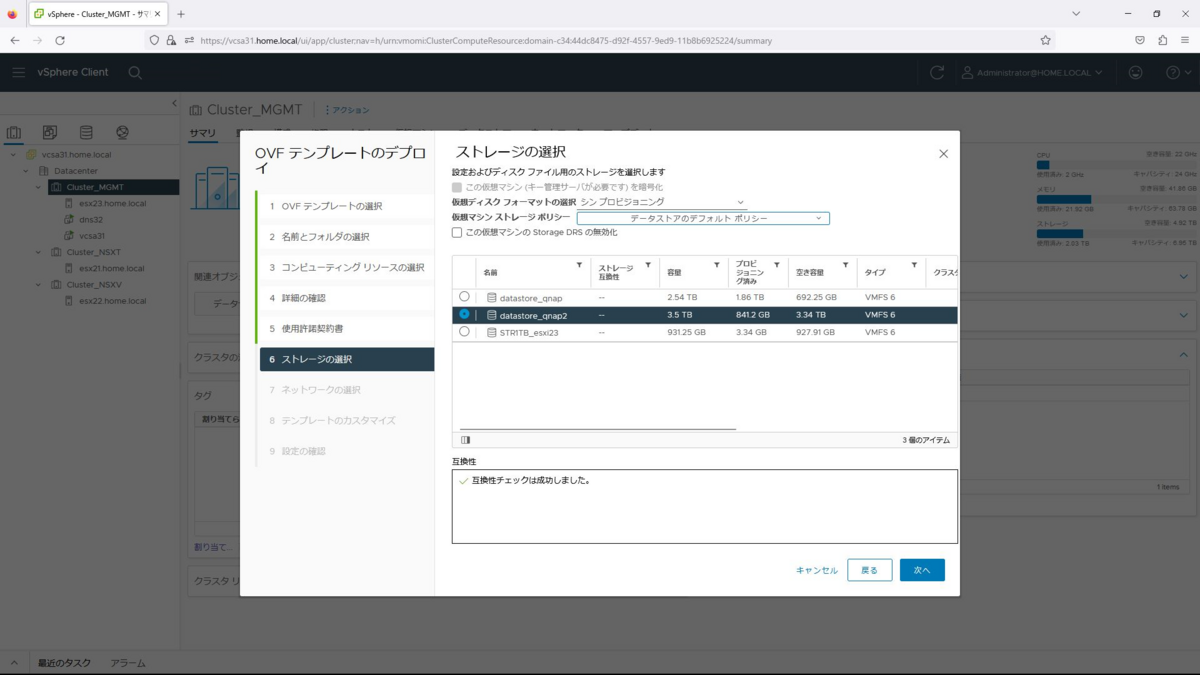Open the vSphere Client hamburger menu
The width and height of the screenshot is (1200, 675).
[x=18, y=72]
